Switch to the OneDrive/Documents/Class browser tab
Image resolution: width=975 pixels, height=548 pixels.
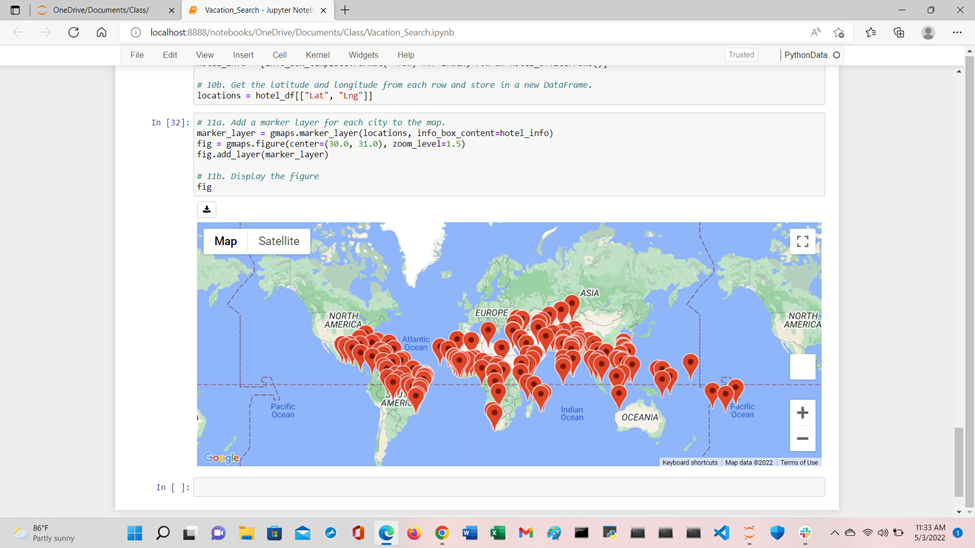pos(101,10)
